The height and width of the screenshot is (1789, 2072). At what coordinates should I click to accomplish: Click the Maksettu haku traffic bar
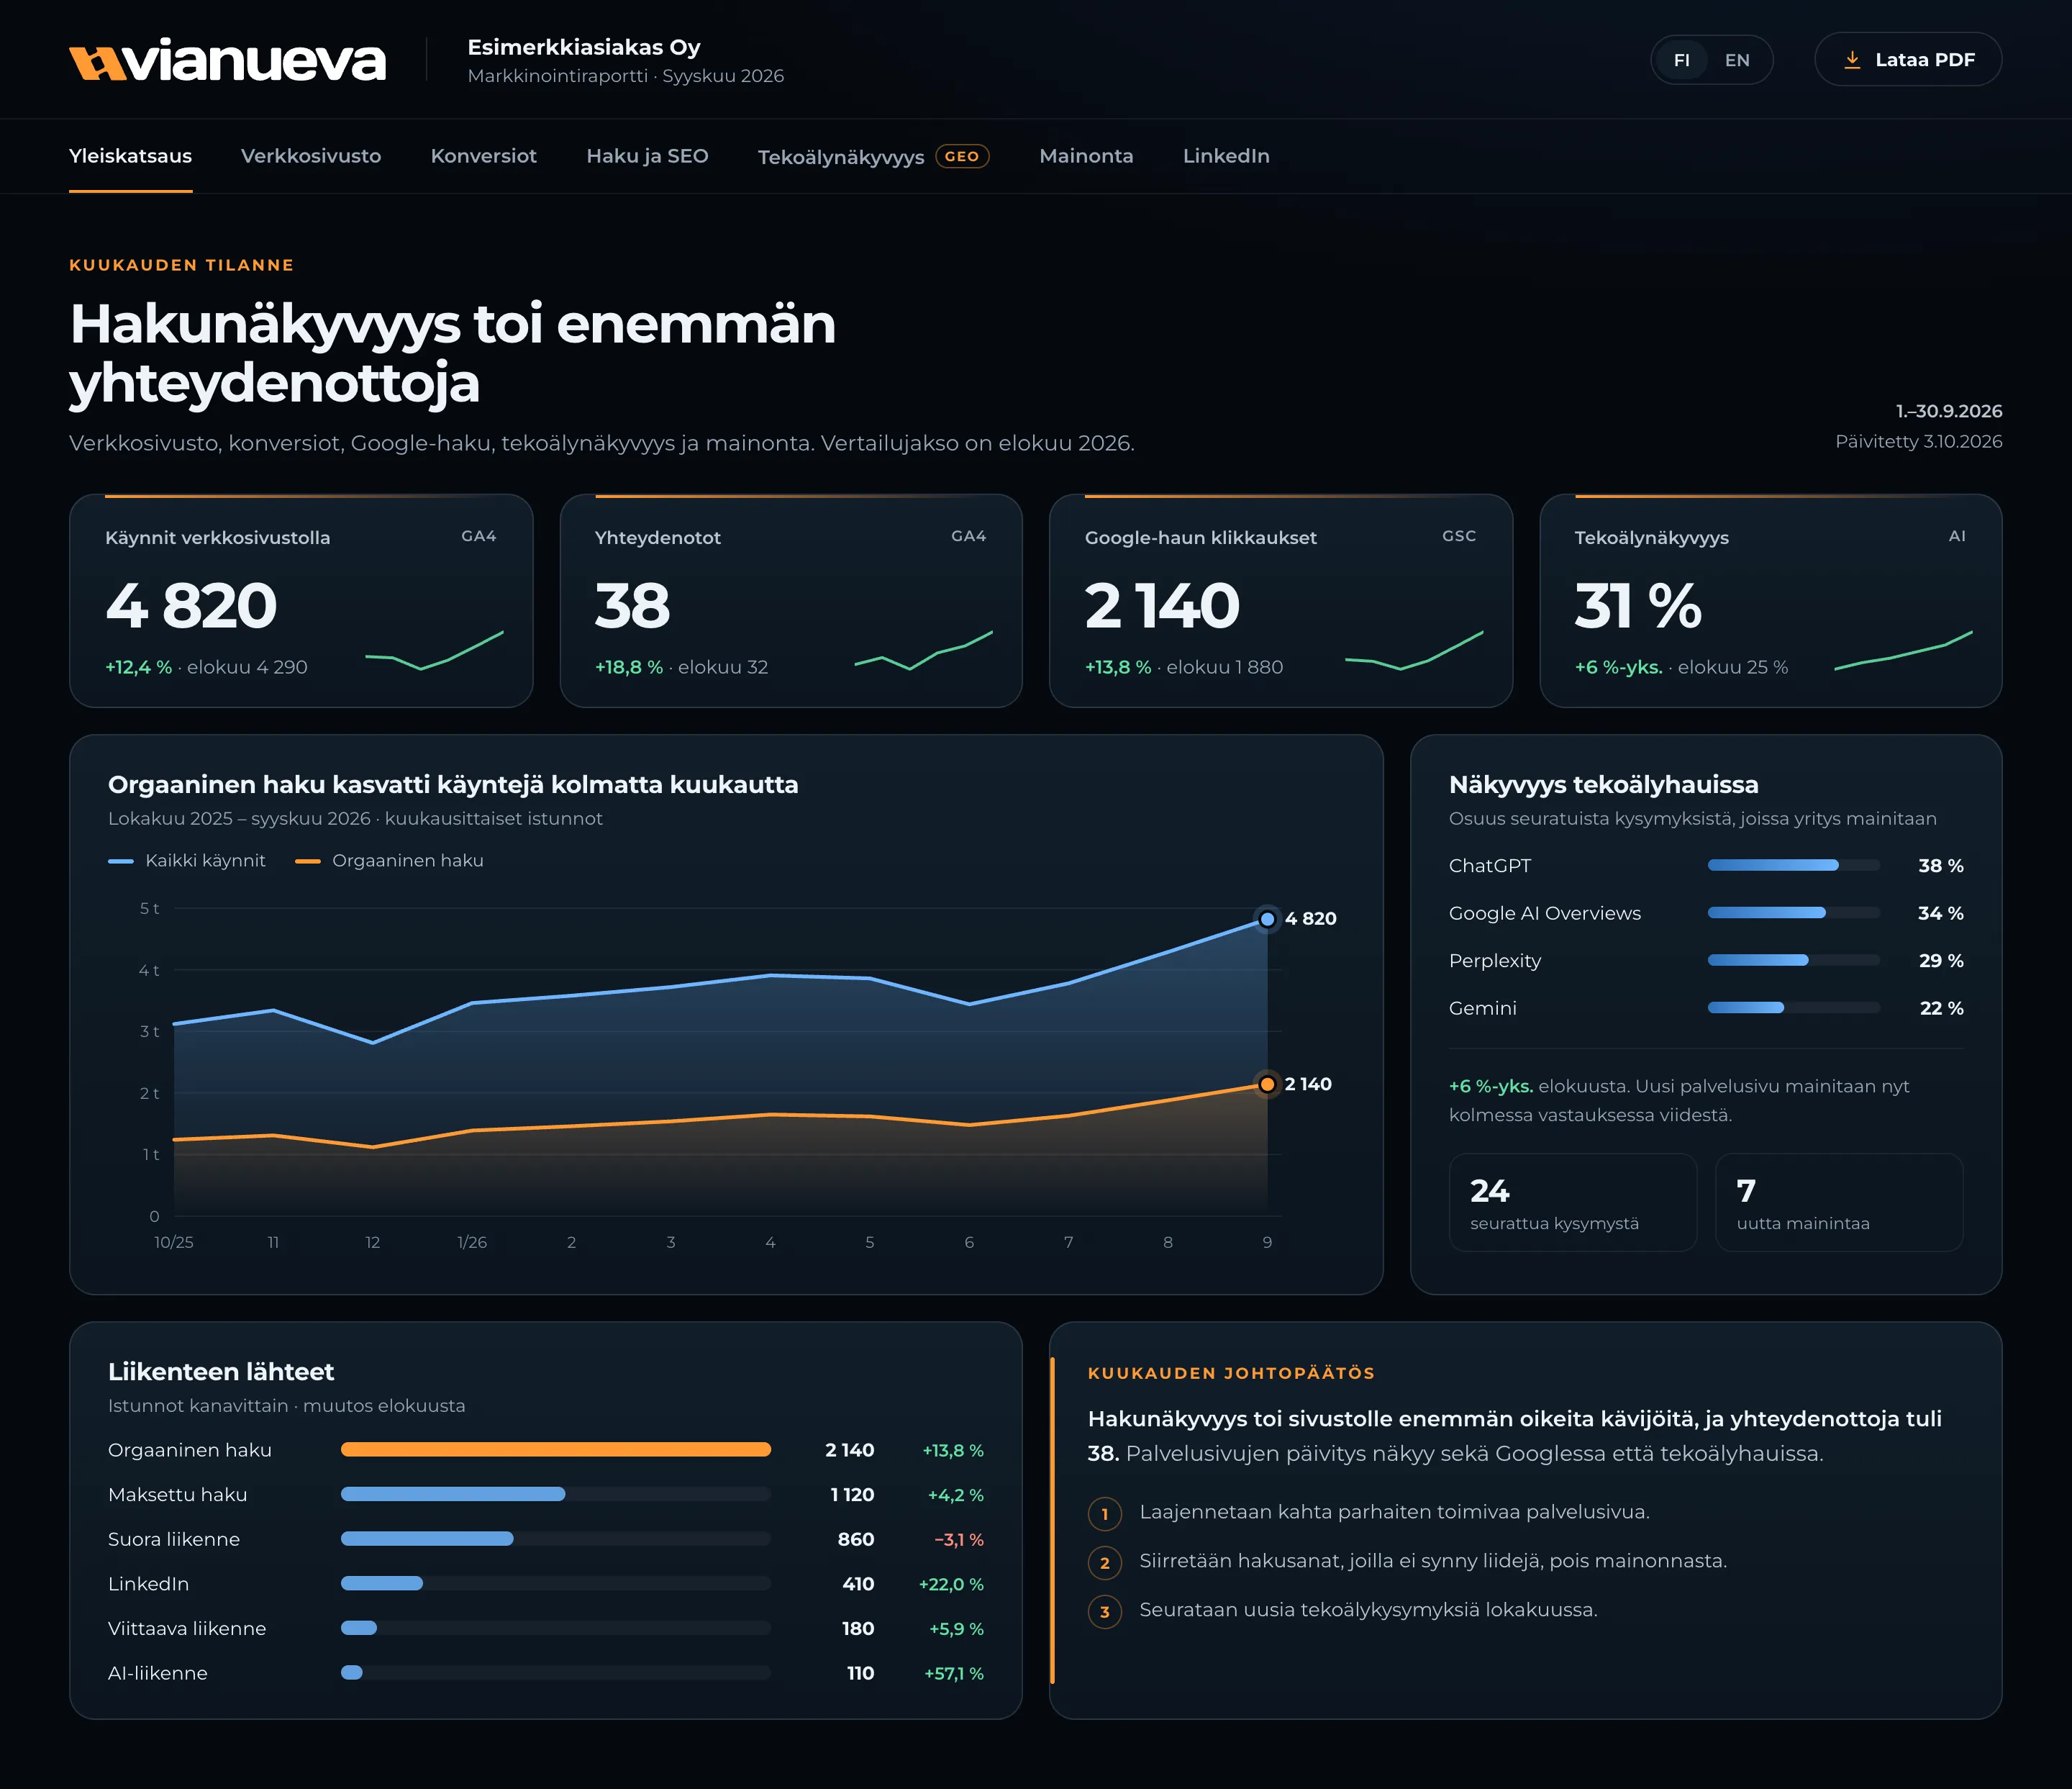[556, 1494]
